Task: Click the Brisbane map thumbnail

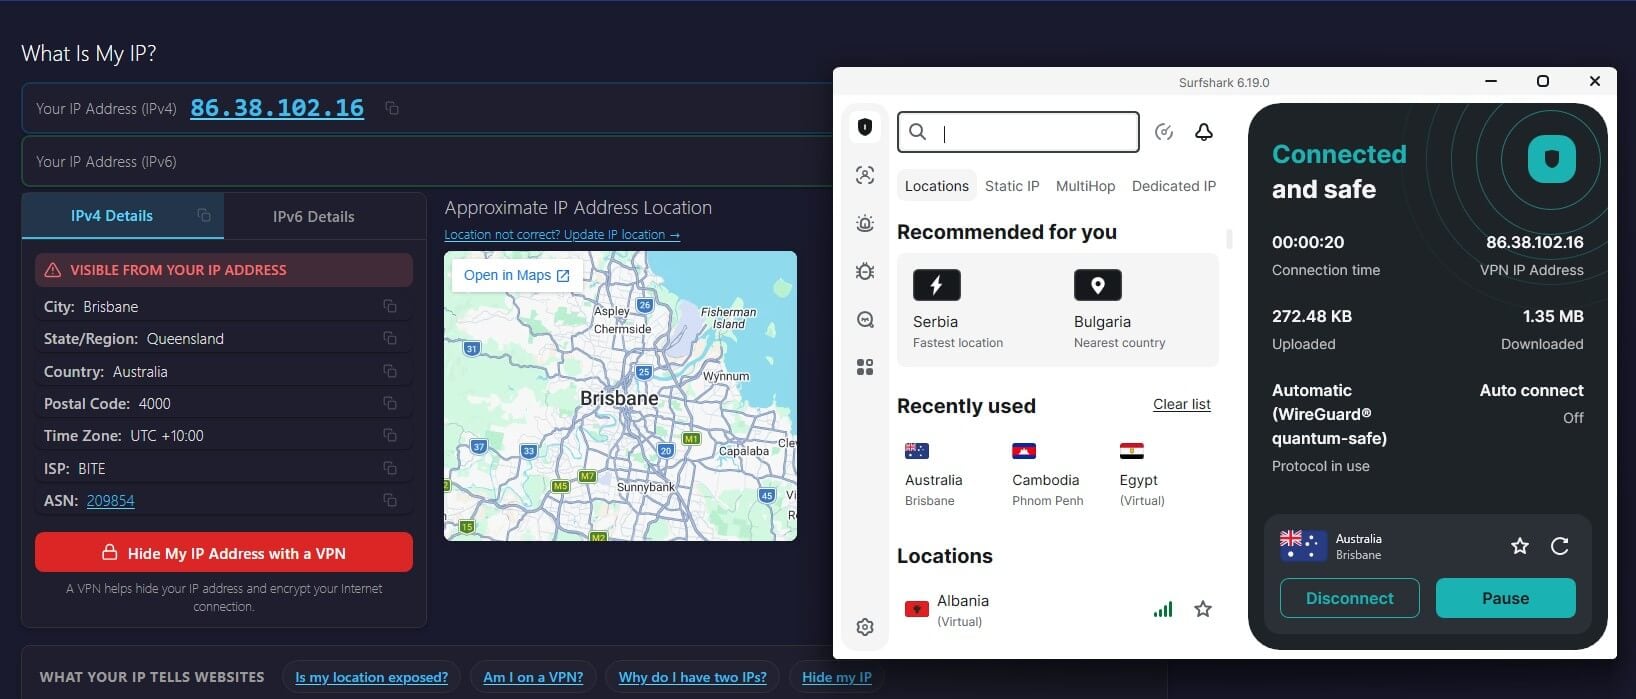Action: (620, 396)
